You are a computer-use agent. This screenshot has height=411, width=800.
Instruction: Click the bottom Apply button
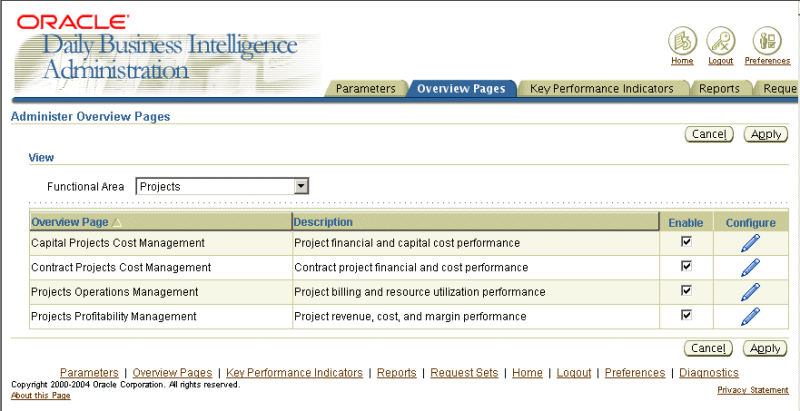pos(766,348)
